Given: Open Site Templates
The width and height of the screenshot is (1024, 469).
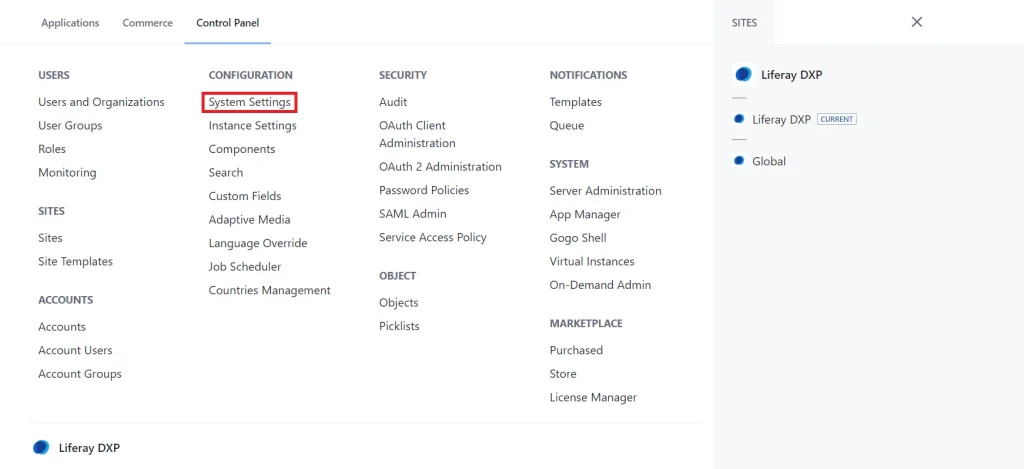Looking at the screenshot, I should [75, 261].
